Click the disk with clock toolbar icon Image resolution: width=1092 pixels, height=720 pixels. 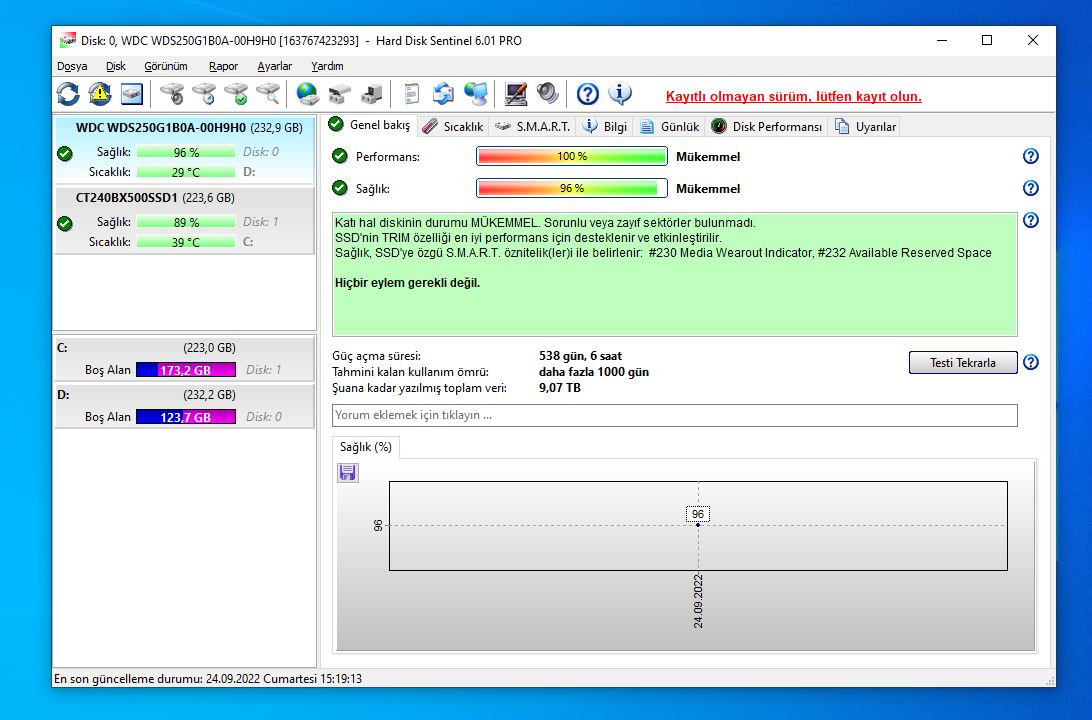(204, 94)
